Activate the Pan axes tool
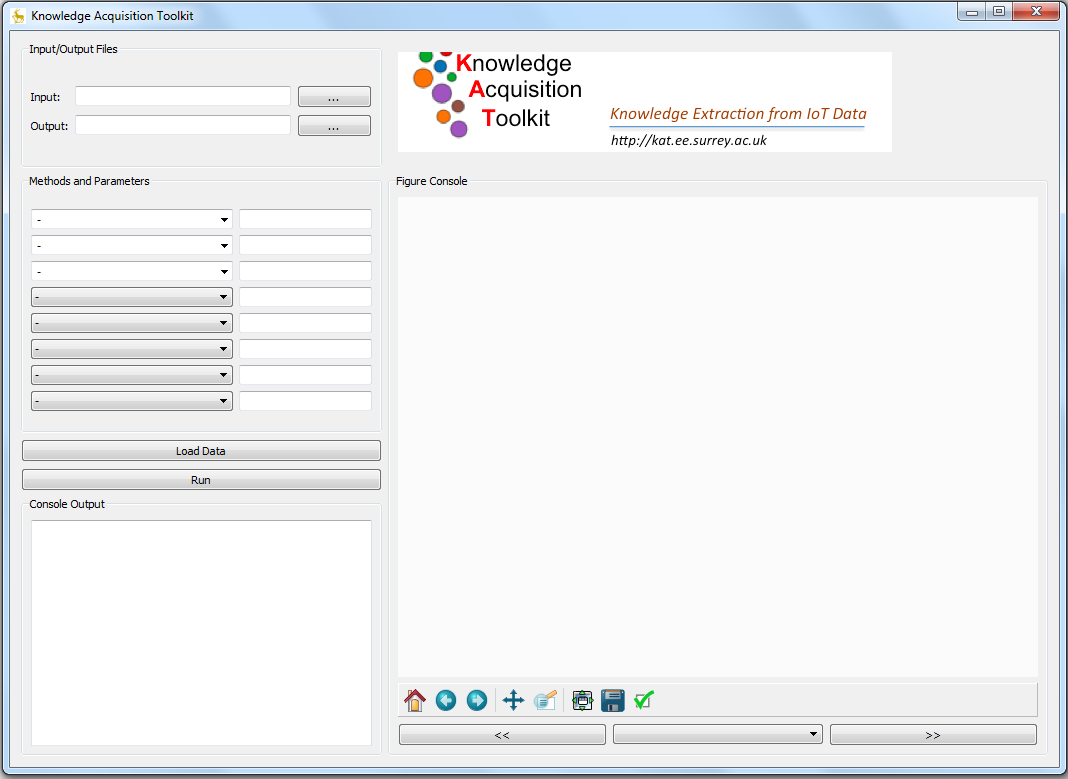Screen dimensions: 1068x779 tap(513, 700)
